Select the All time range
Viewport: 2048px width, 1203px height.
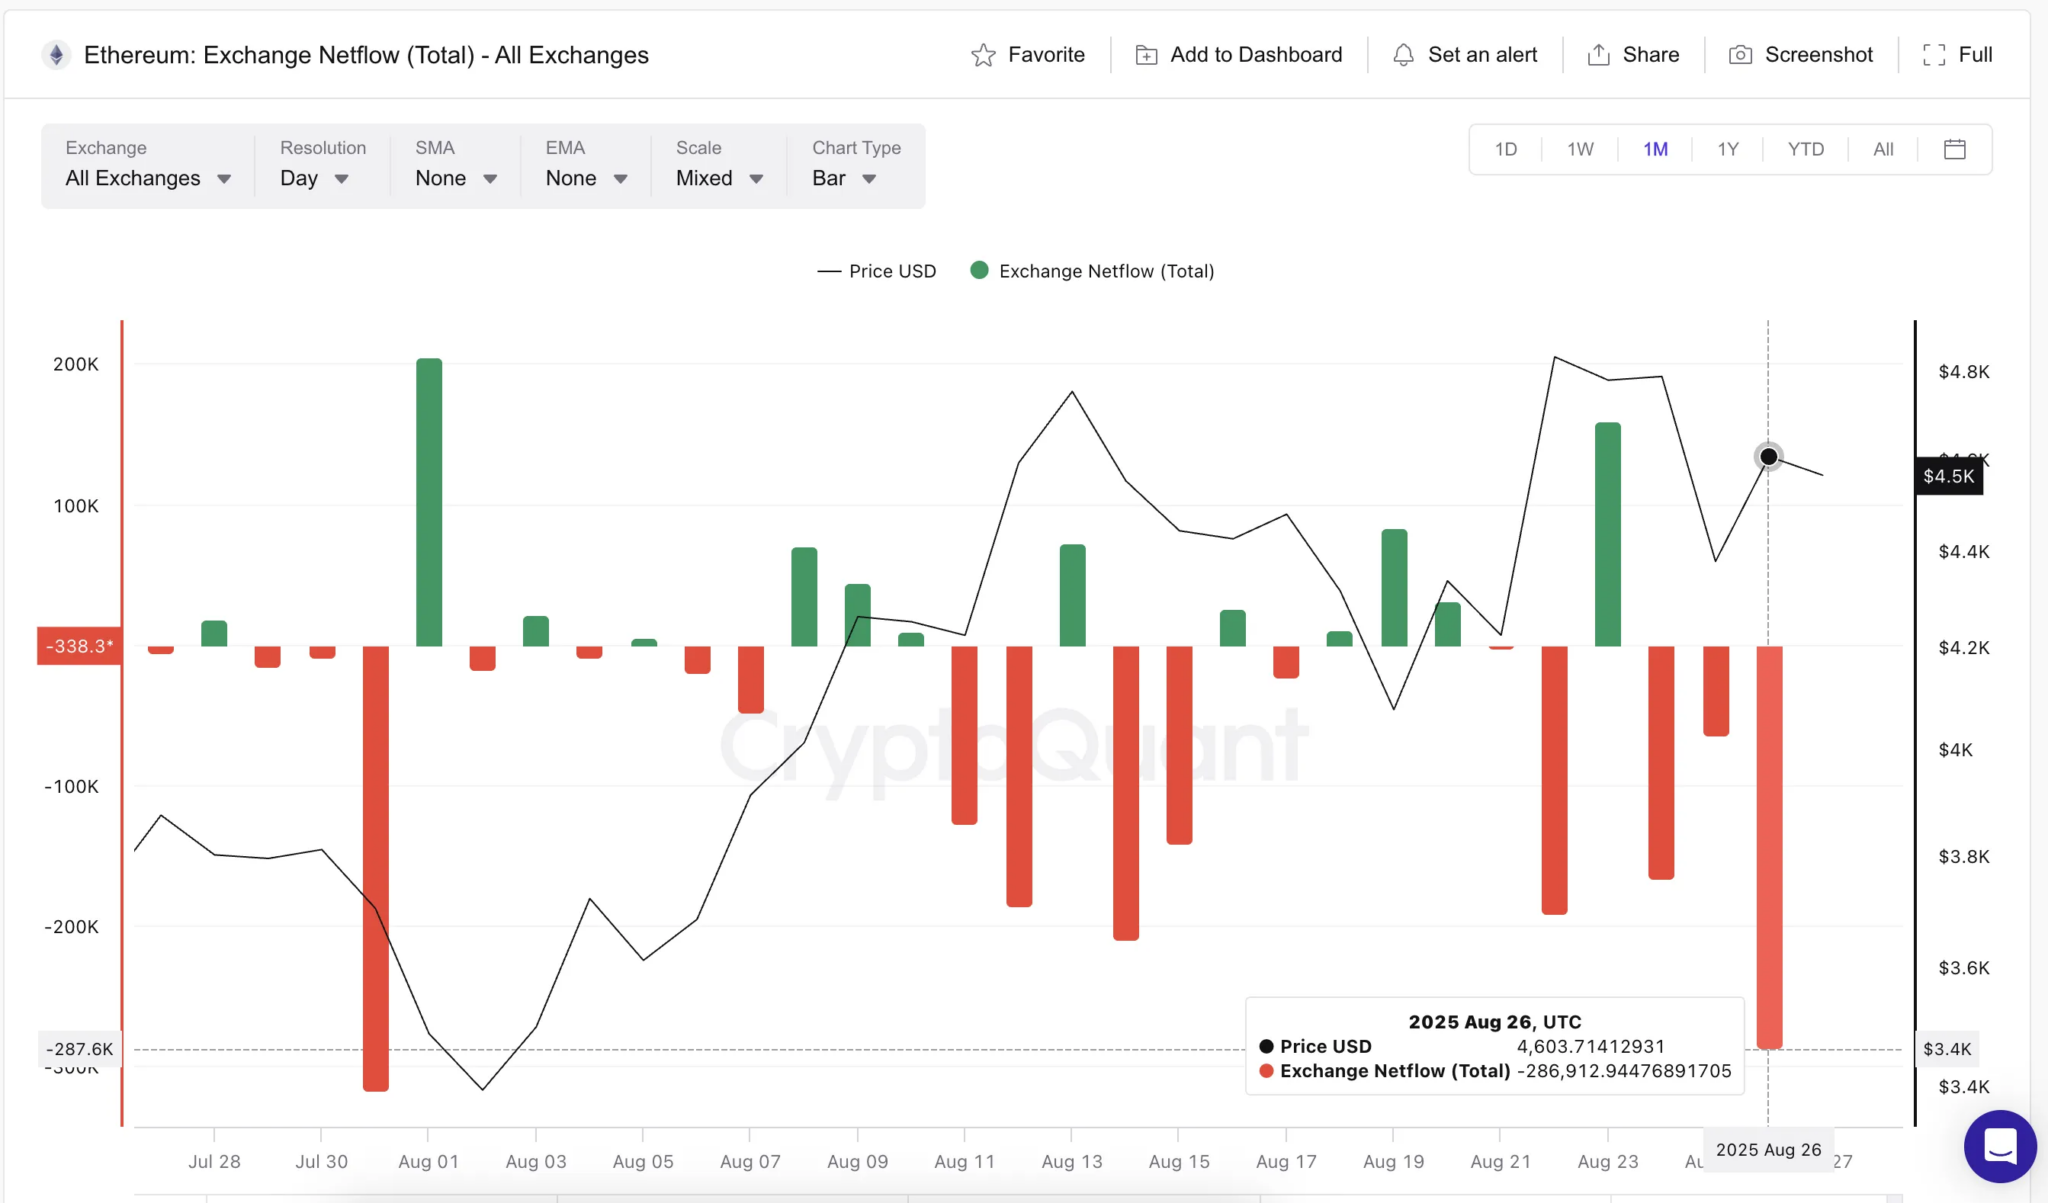[1883, 149]
